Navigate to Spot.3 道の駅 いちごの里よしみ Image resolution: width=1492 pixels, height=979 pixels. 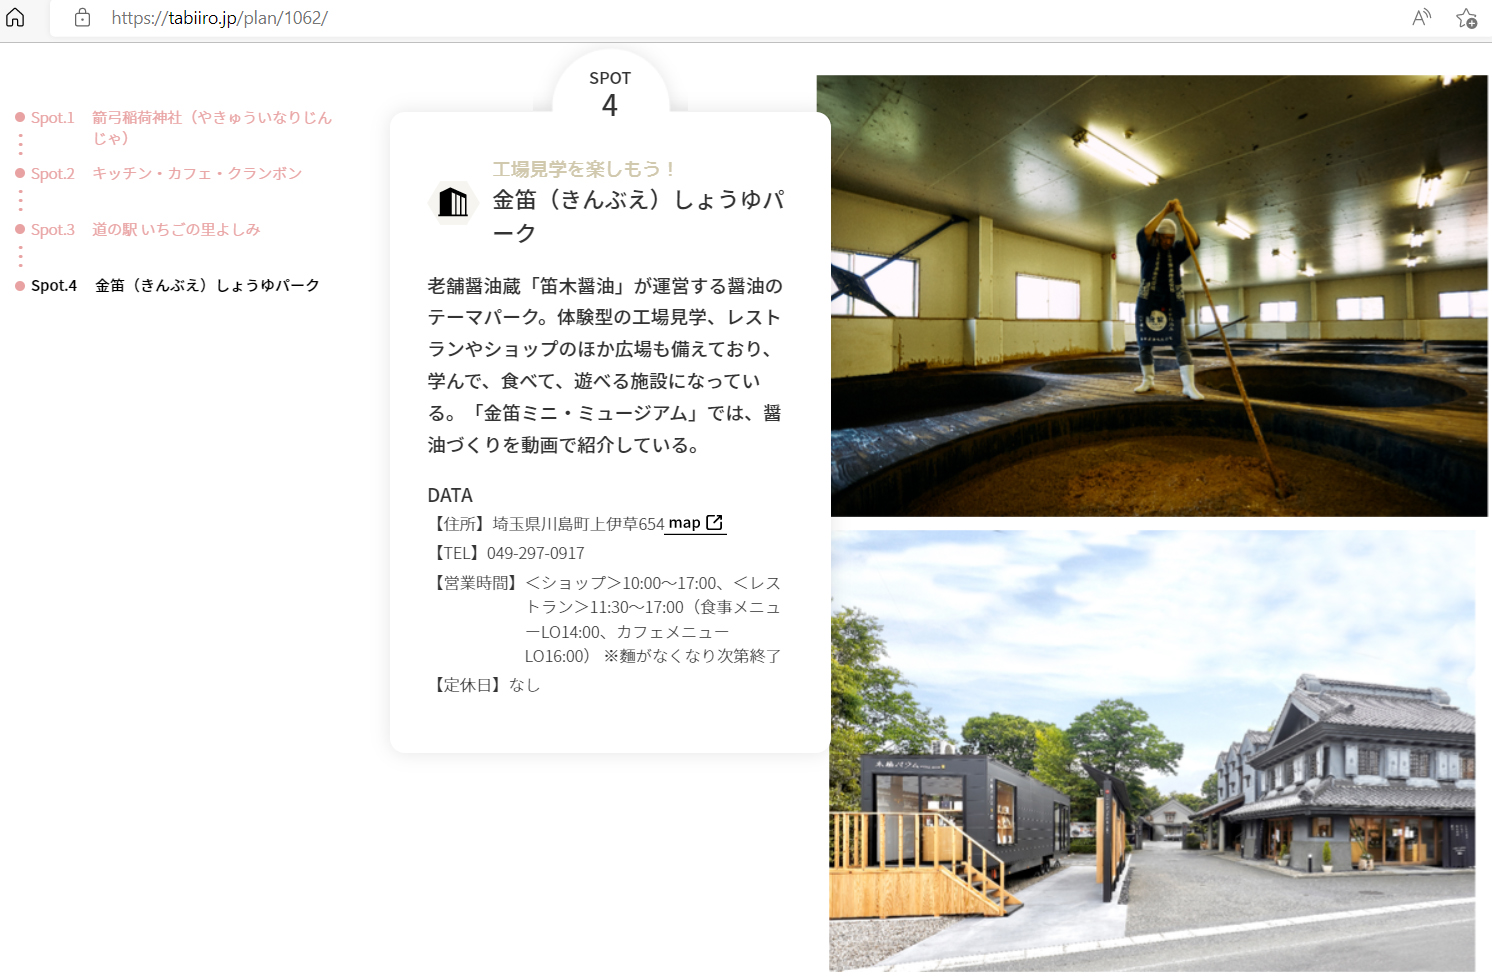175,229
